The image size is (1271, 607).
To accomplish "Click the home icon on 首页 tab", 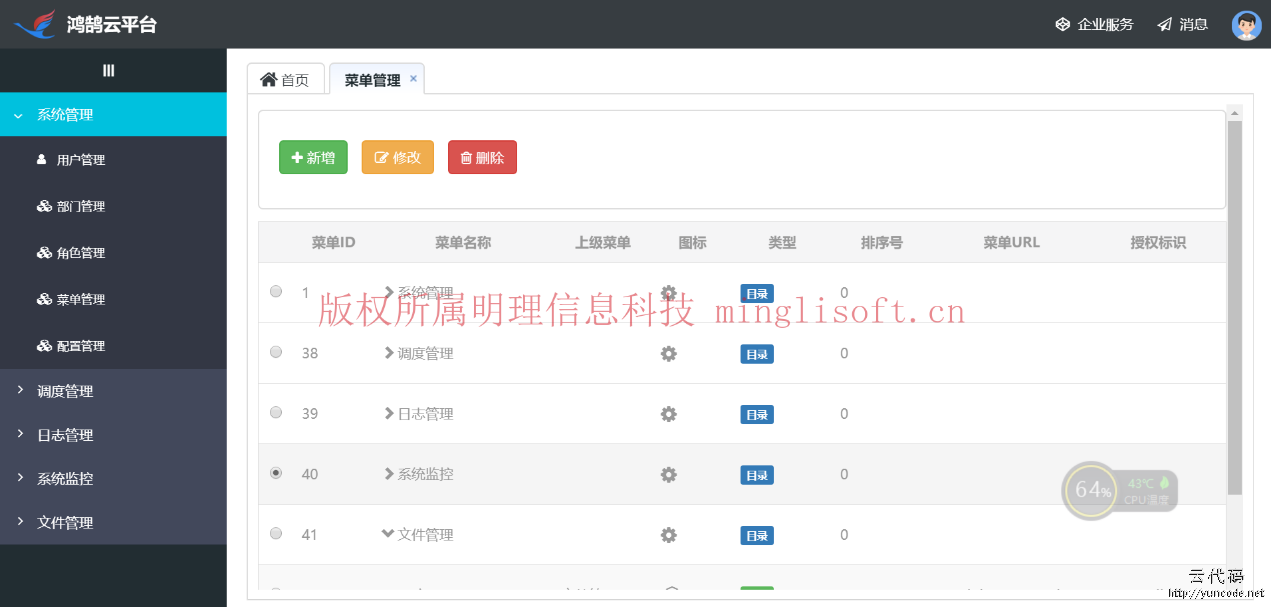I will point(268,79).
